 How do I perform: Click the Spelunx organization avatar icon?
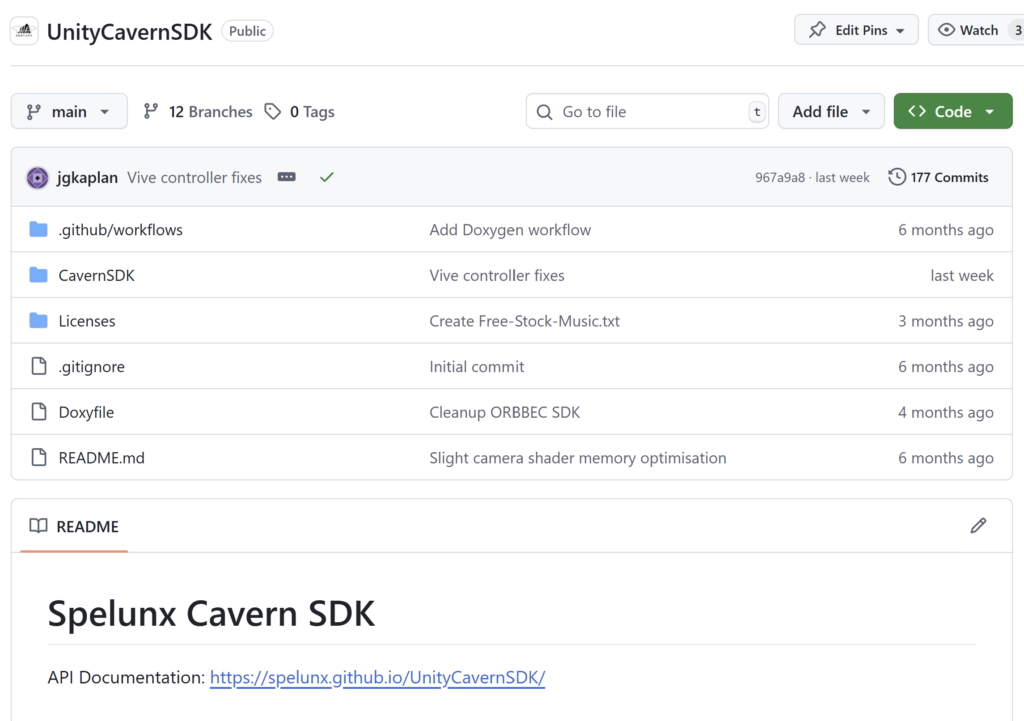tap(25, 31)
